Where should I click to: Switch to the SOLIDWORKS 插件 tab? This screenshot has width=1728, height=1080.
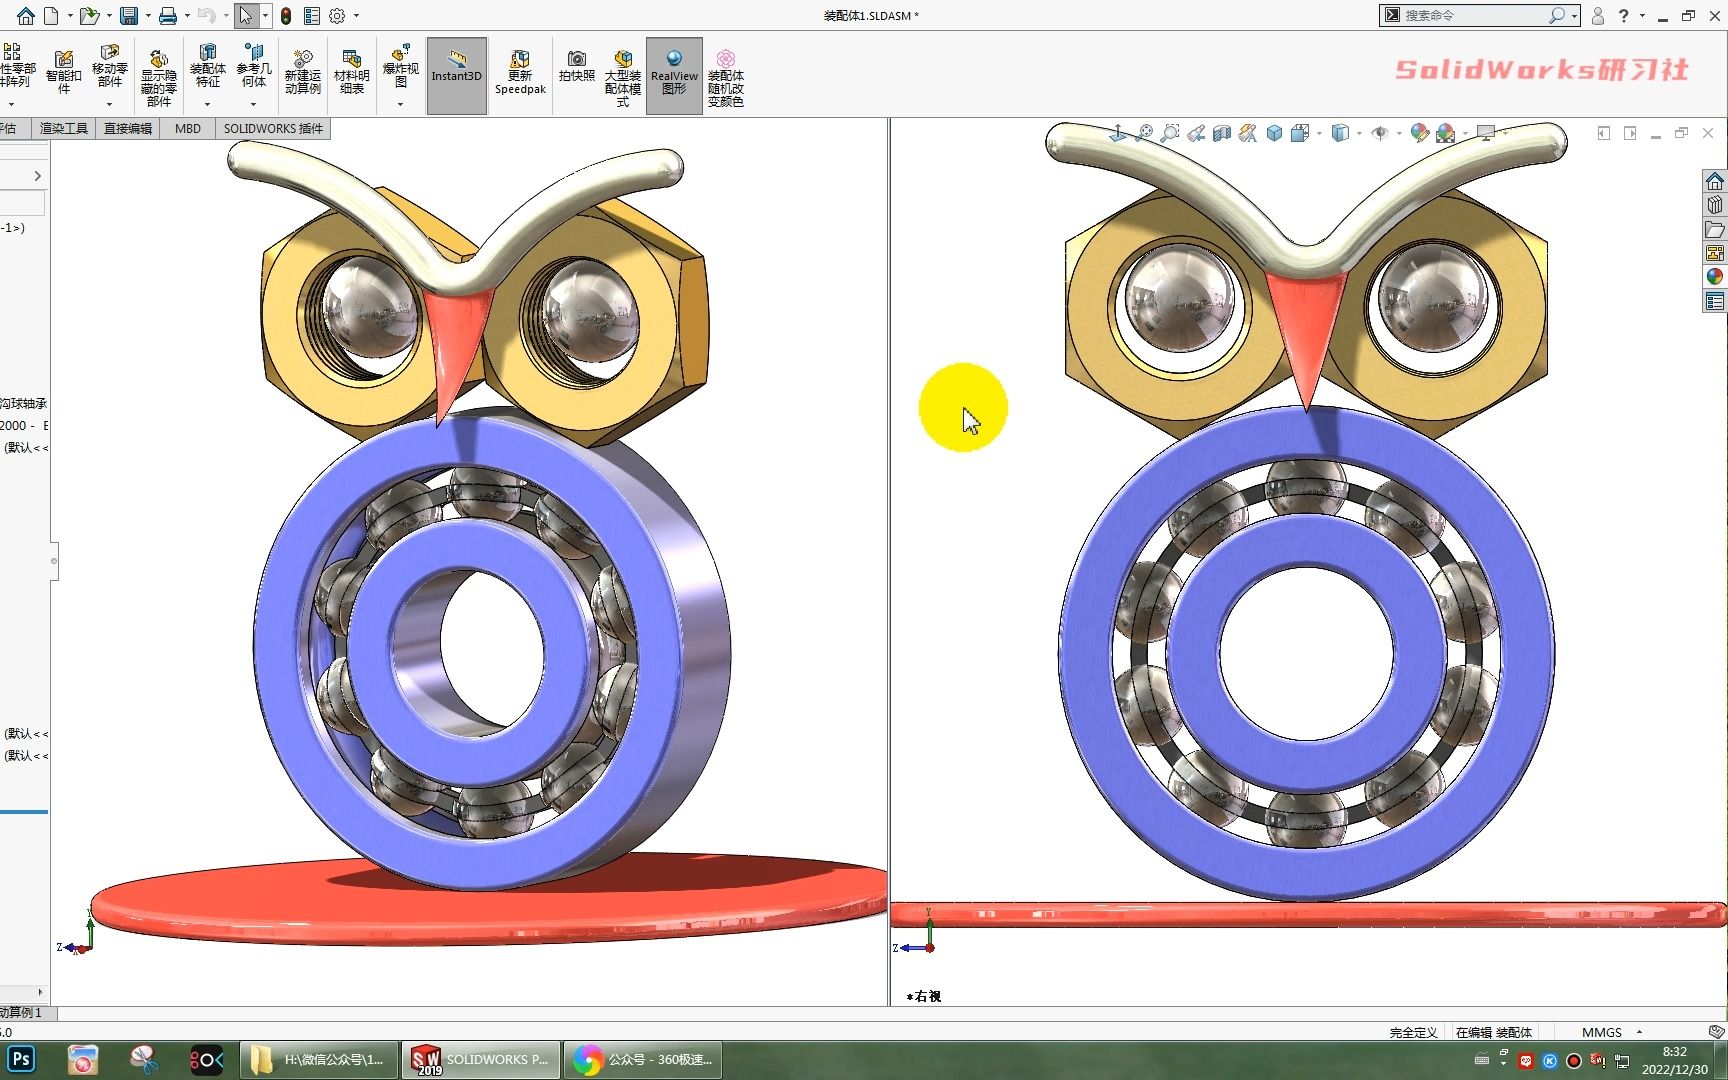[x=273, y=128]
